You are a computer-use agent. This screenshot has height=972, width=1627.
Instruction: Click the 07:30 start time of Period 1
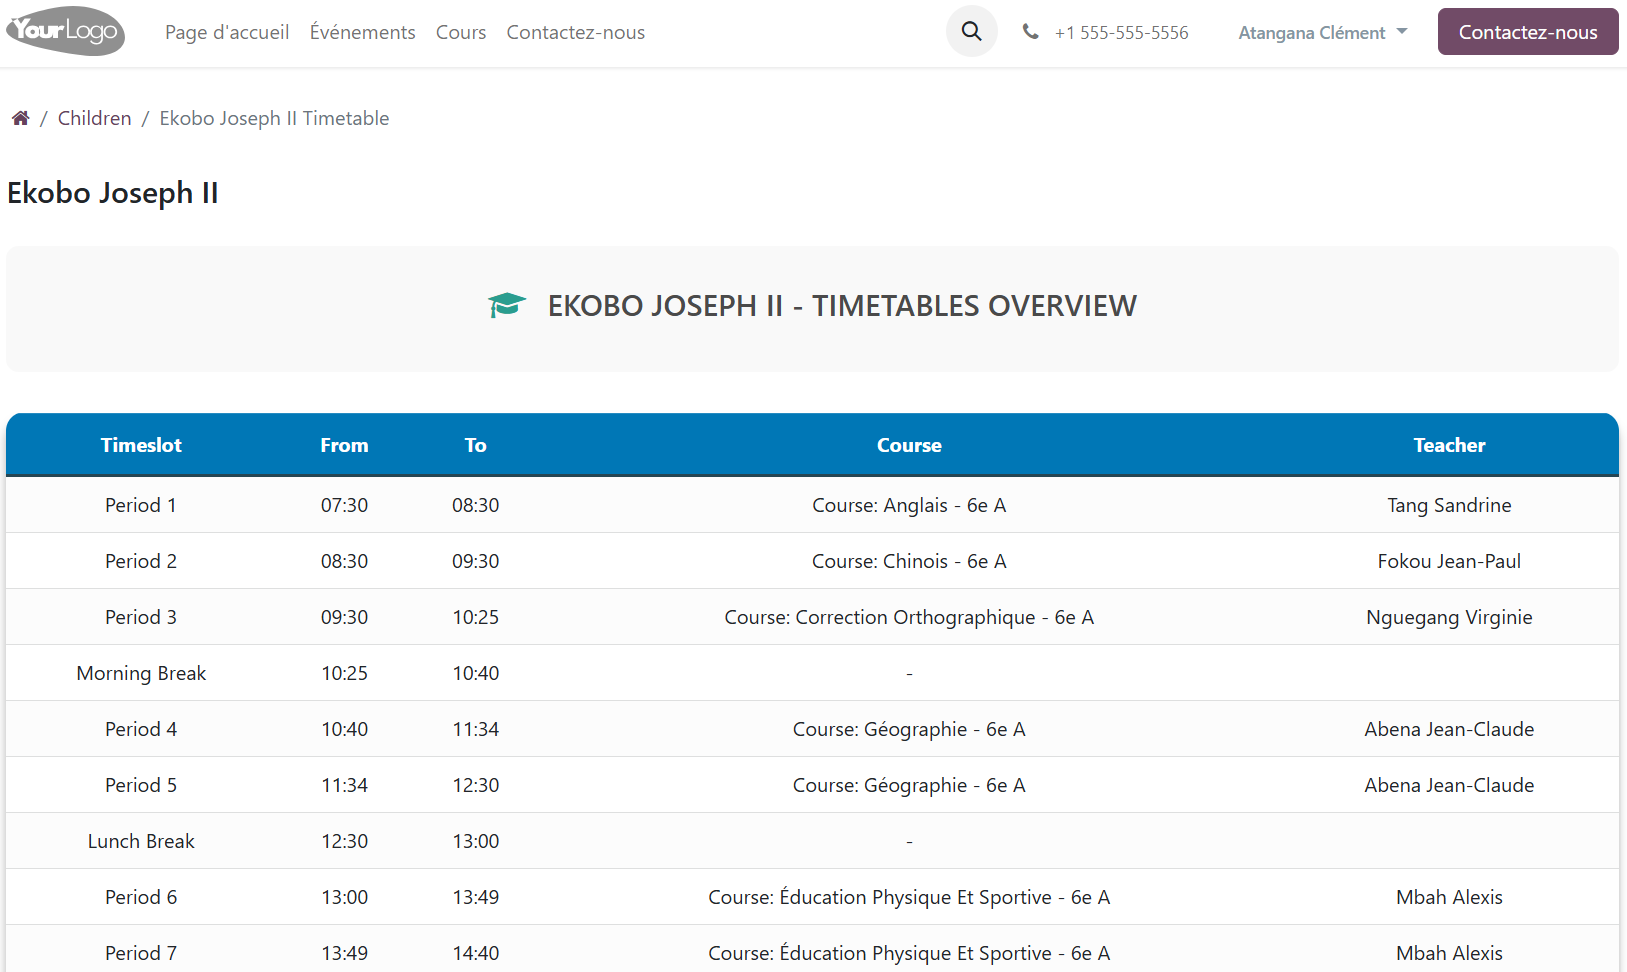click(x=344, y=505)
